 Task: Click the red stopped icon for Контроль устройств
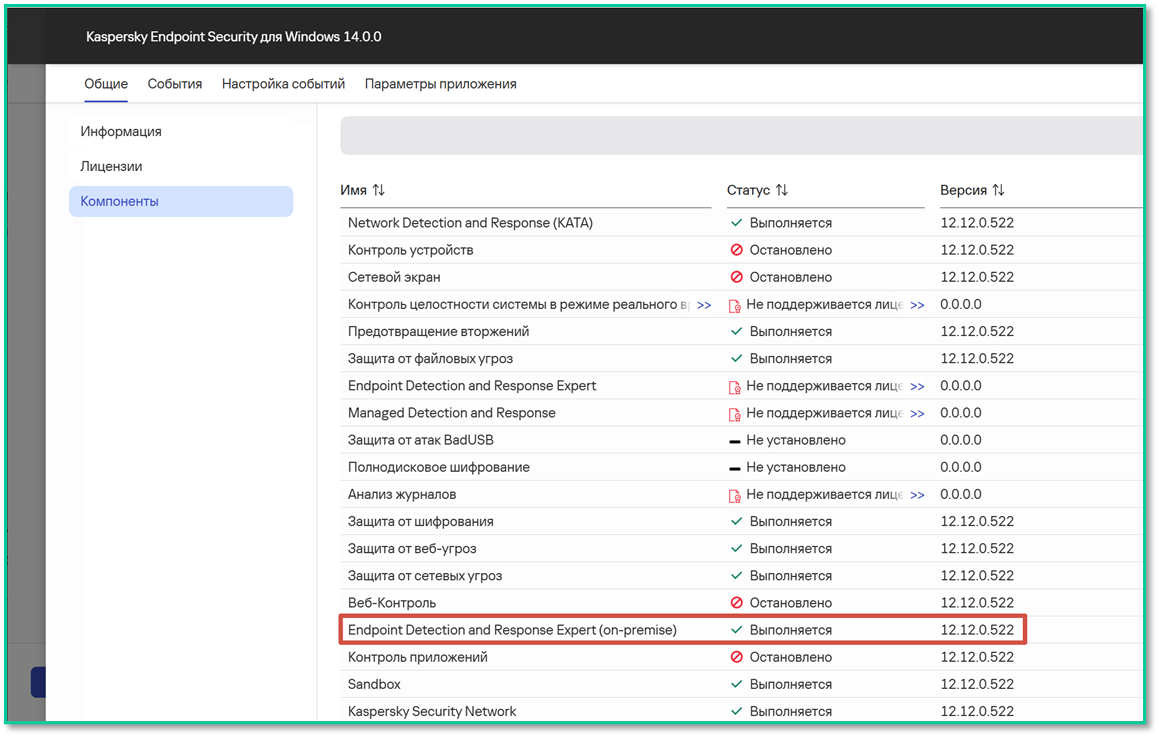click(736, 251)
